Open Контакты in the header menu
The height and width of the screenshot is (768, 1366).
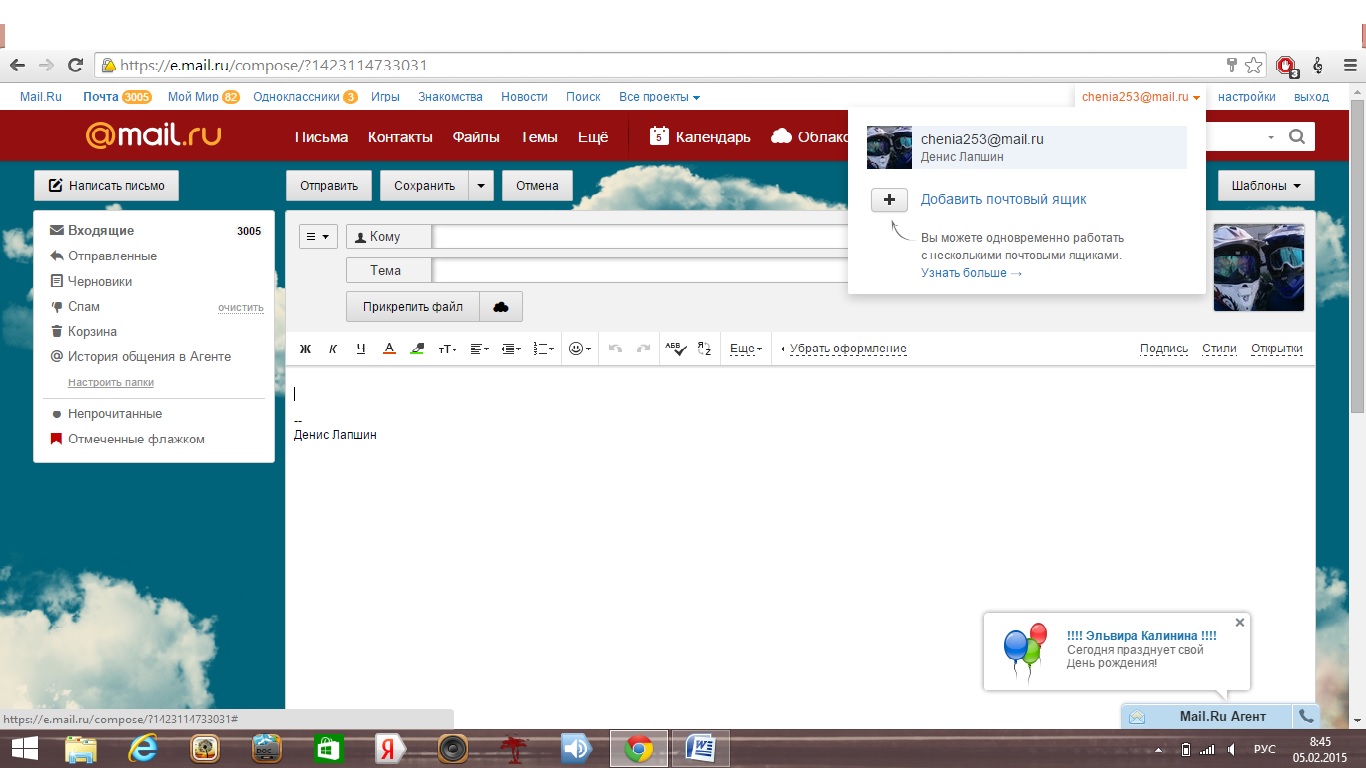pos(400,137)
